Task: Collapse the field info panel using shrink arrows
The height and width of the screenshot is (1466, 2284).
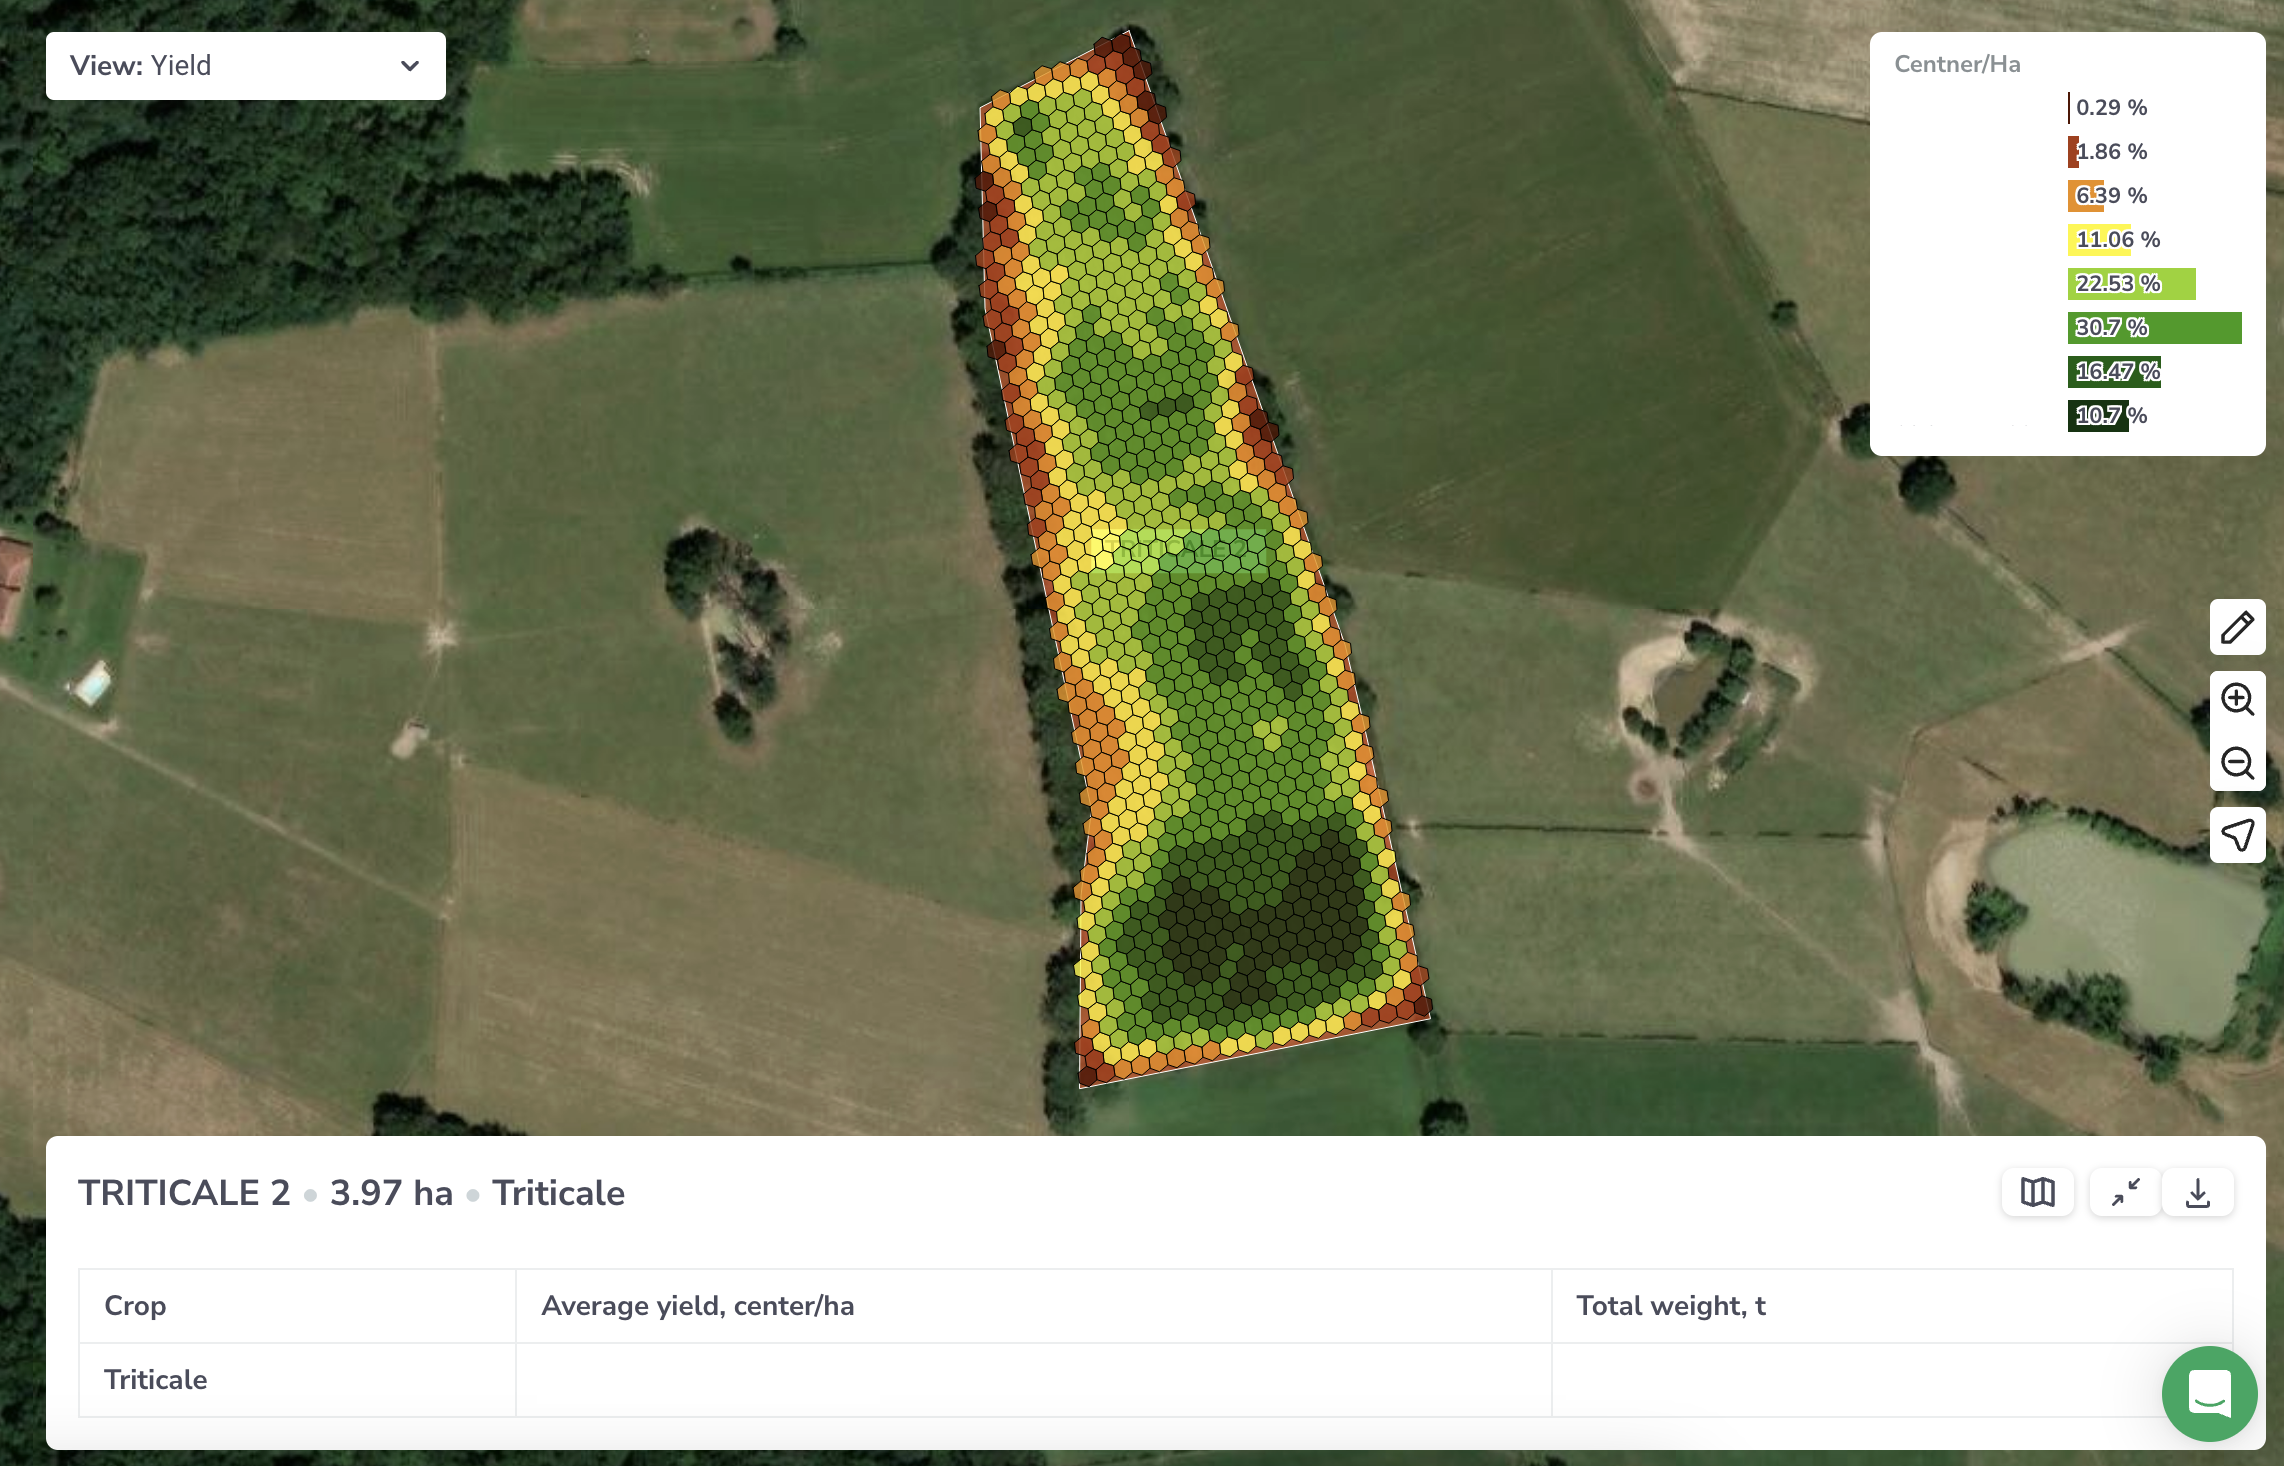Action: pos(2123,1191)
